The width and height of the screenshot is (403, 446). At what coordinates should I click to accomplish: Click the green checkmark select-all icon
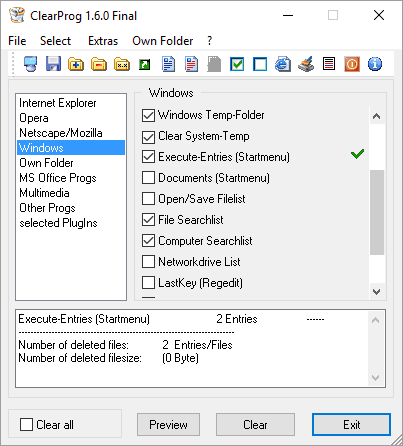tap(237, 64)
